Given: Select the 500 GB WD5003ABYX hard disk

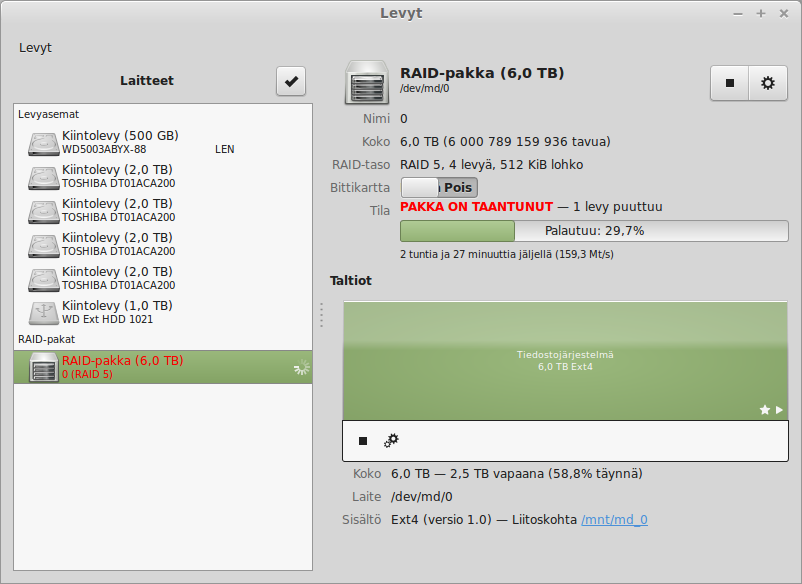Looking at the screenshot, I should pos(120,142).
